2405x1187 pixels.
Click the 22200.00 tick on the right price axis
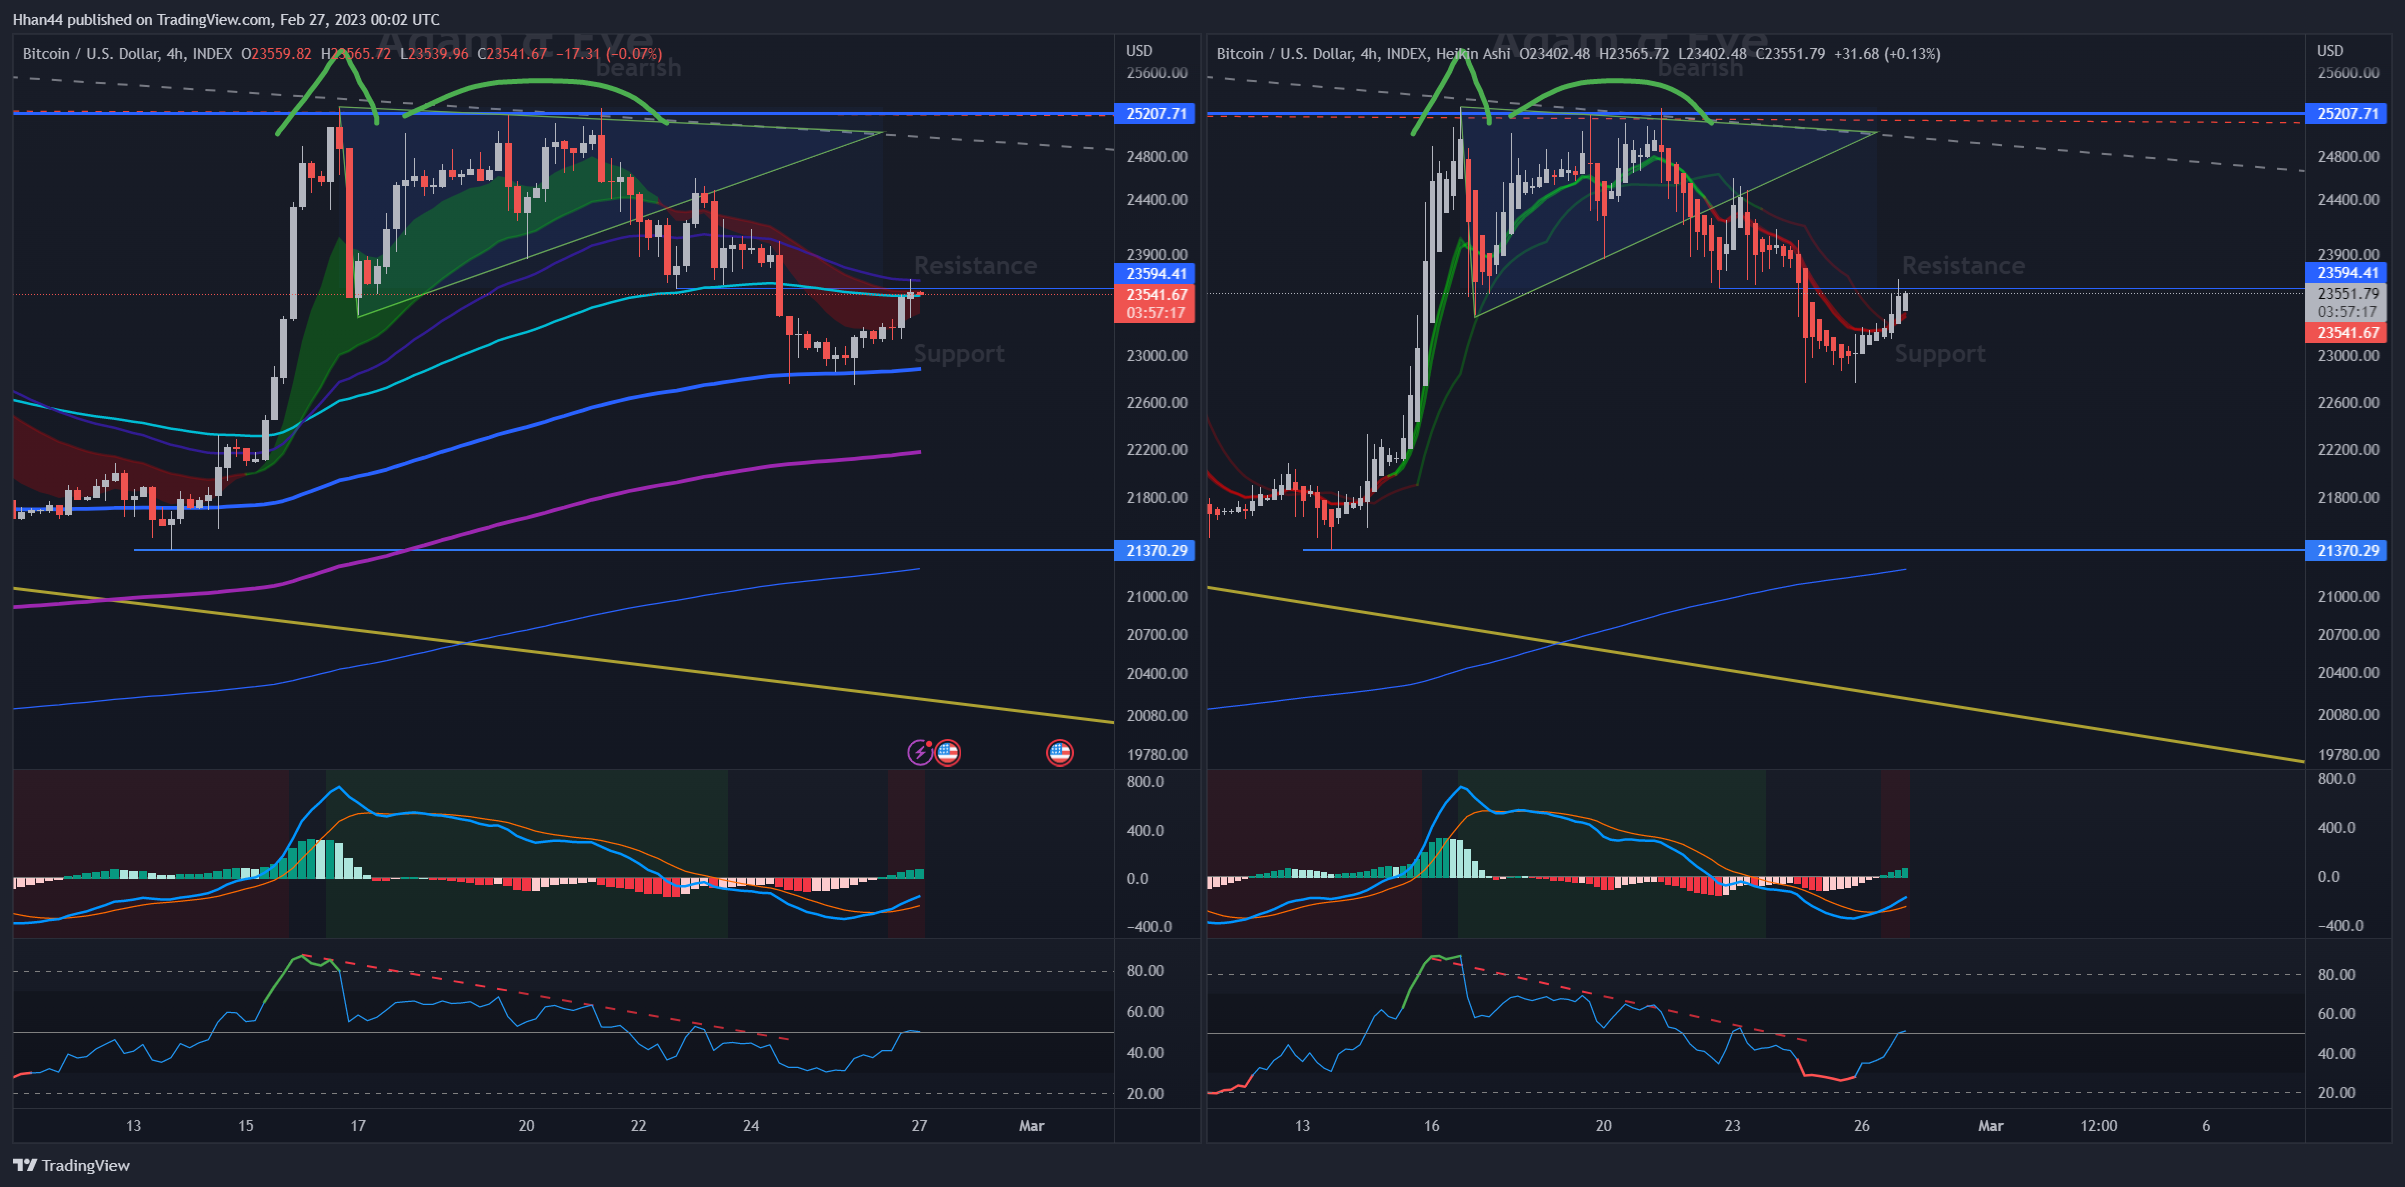tap(2348, 450)
